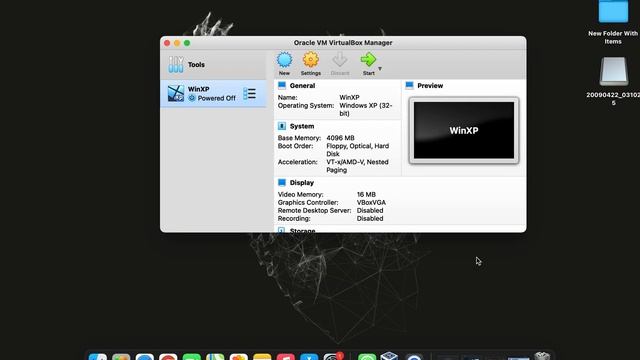Start the WinXP machine with green arrow

point(368,60)
